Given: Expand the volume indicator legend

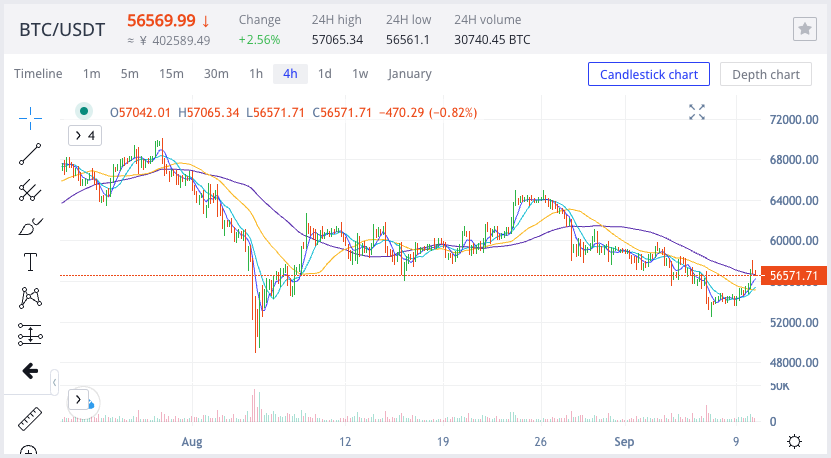Looking at the screenshot, I should pos(78,400).
